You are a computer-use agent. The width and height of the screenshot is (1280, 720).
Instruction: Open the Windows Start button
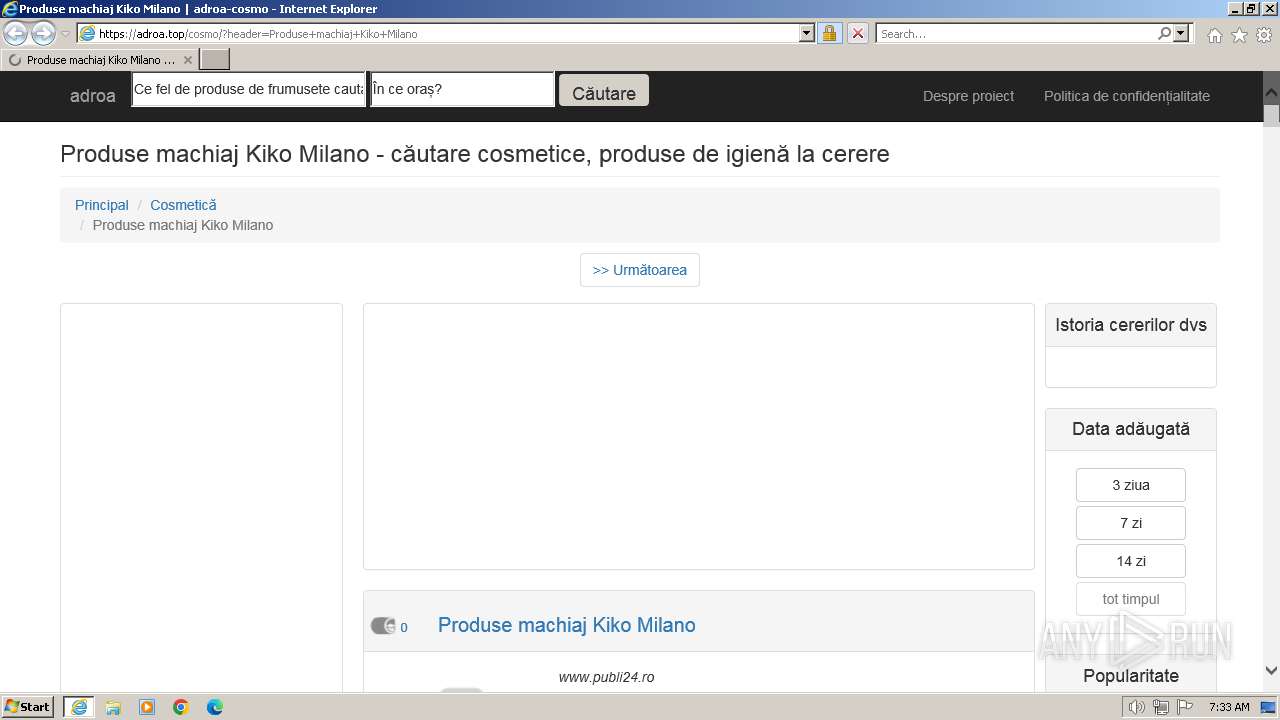coord(28,706)
